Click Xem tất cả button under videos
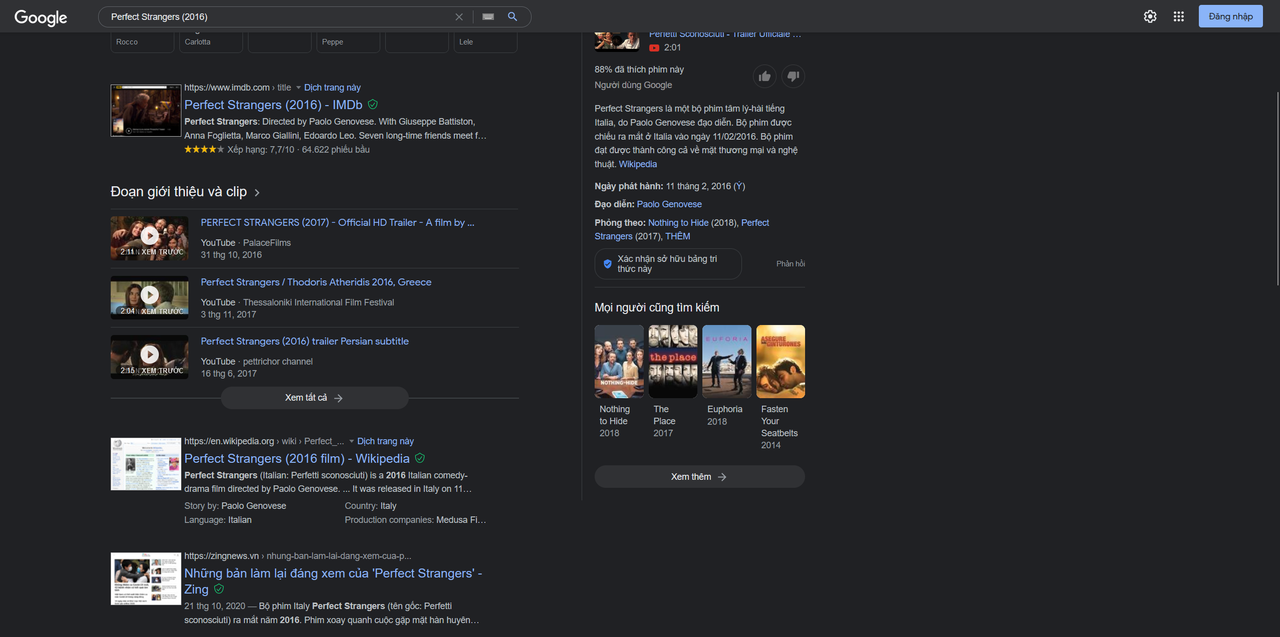Image resolution: width=1280 pixels, height=637 pixels. (x=314, y=397)
